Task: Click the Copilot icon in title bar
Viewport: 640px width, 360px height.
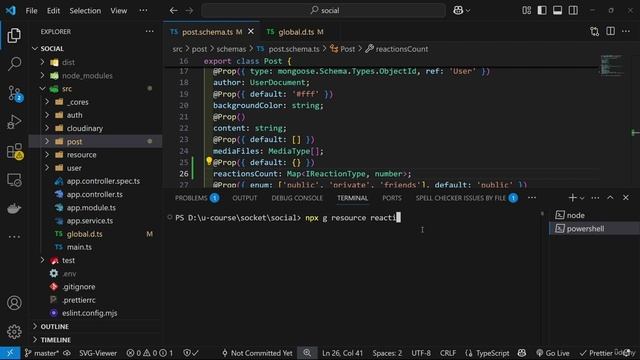Action: (x=458, y=11)
